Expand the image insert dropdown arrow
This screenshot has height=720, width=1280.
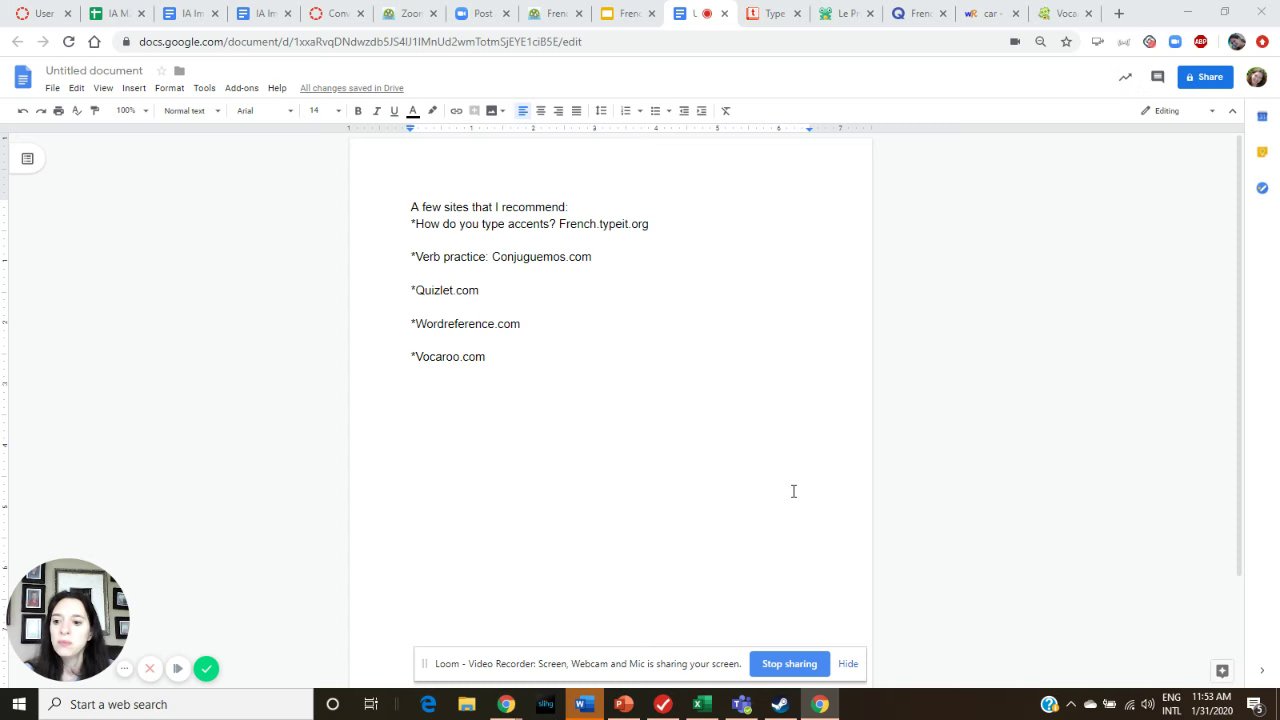point(502,111)
